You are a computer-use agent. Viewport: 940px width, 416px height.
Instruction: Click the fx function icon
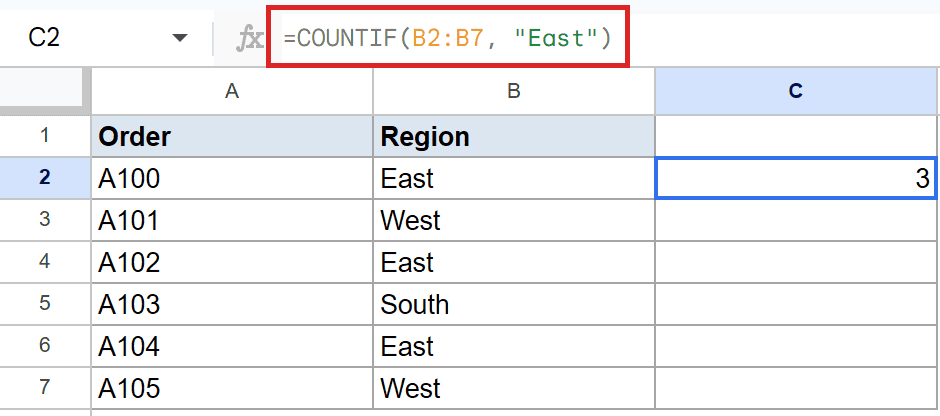tap(250, 40)
